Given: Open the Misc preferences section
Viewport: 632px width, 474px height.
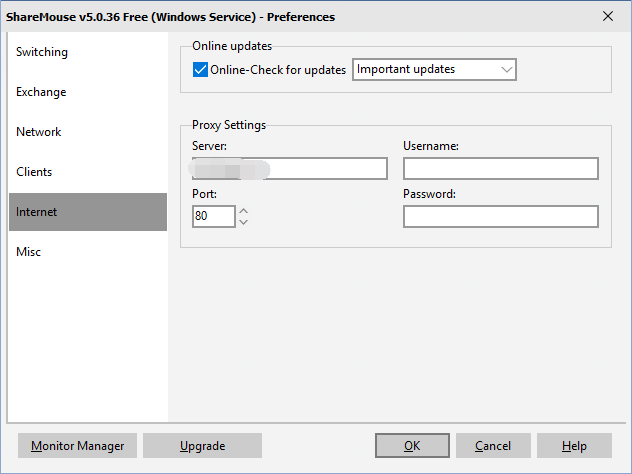Looking at the screenshot, I should (88, 252).
